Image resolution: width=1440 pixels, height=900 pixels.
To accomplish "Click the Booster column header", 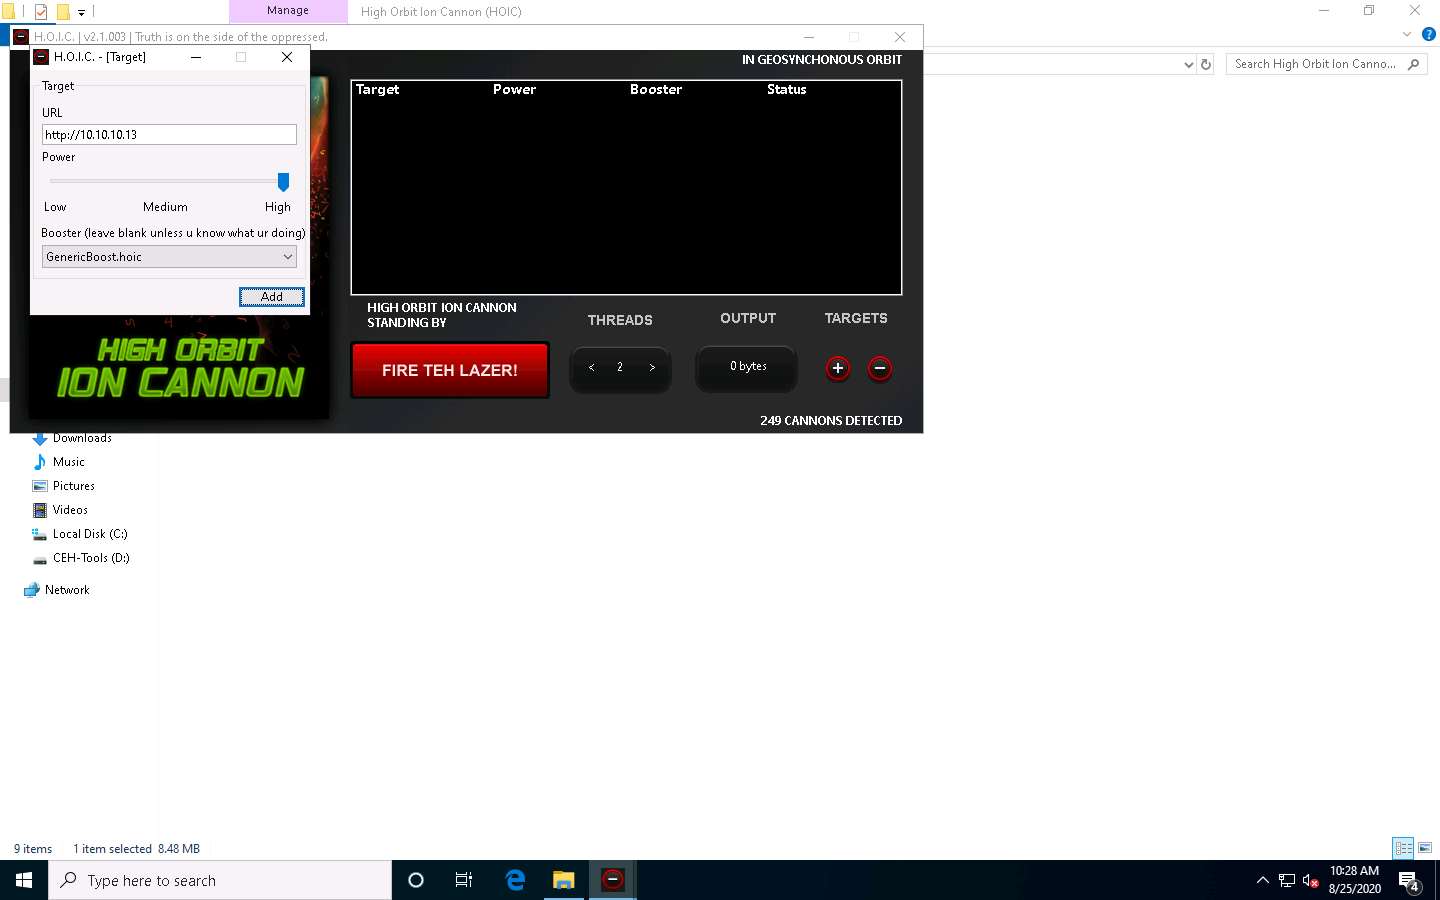I will pyautogui.click(x=656, y=89).
